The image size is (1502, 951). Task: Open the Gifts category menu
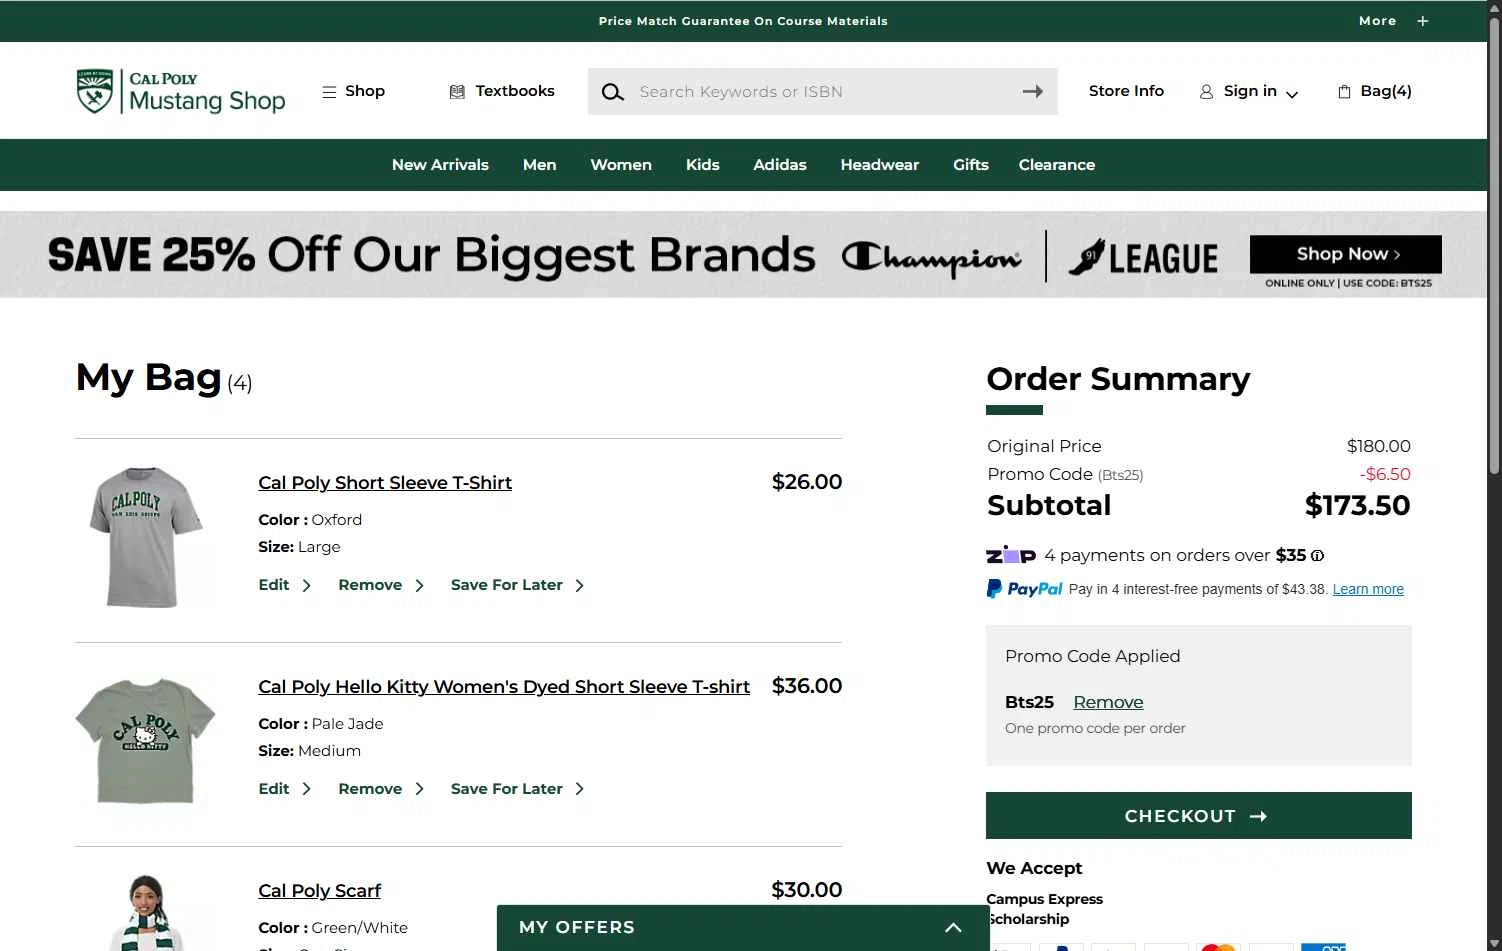coord(971,165)
